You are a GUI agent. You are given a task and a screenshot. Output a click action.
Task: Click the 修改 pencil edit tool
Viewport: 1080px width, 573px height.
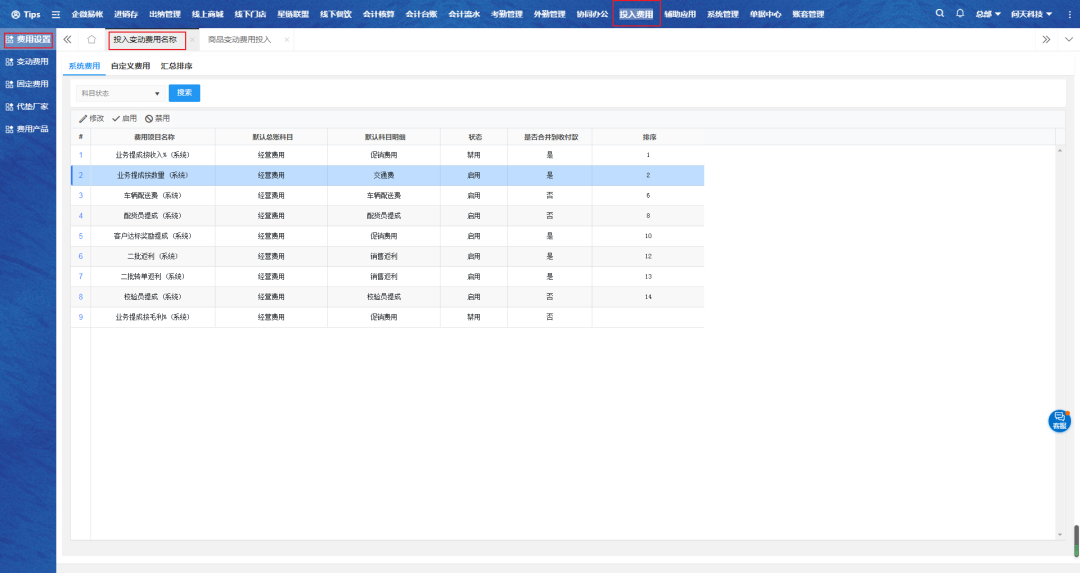coord(91,118)
